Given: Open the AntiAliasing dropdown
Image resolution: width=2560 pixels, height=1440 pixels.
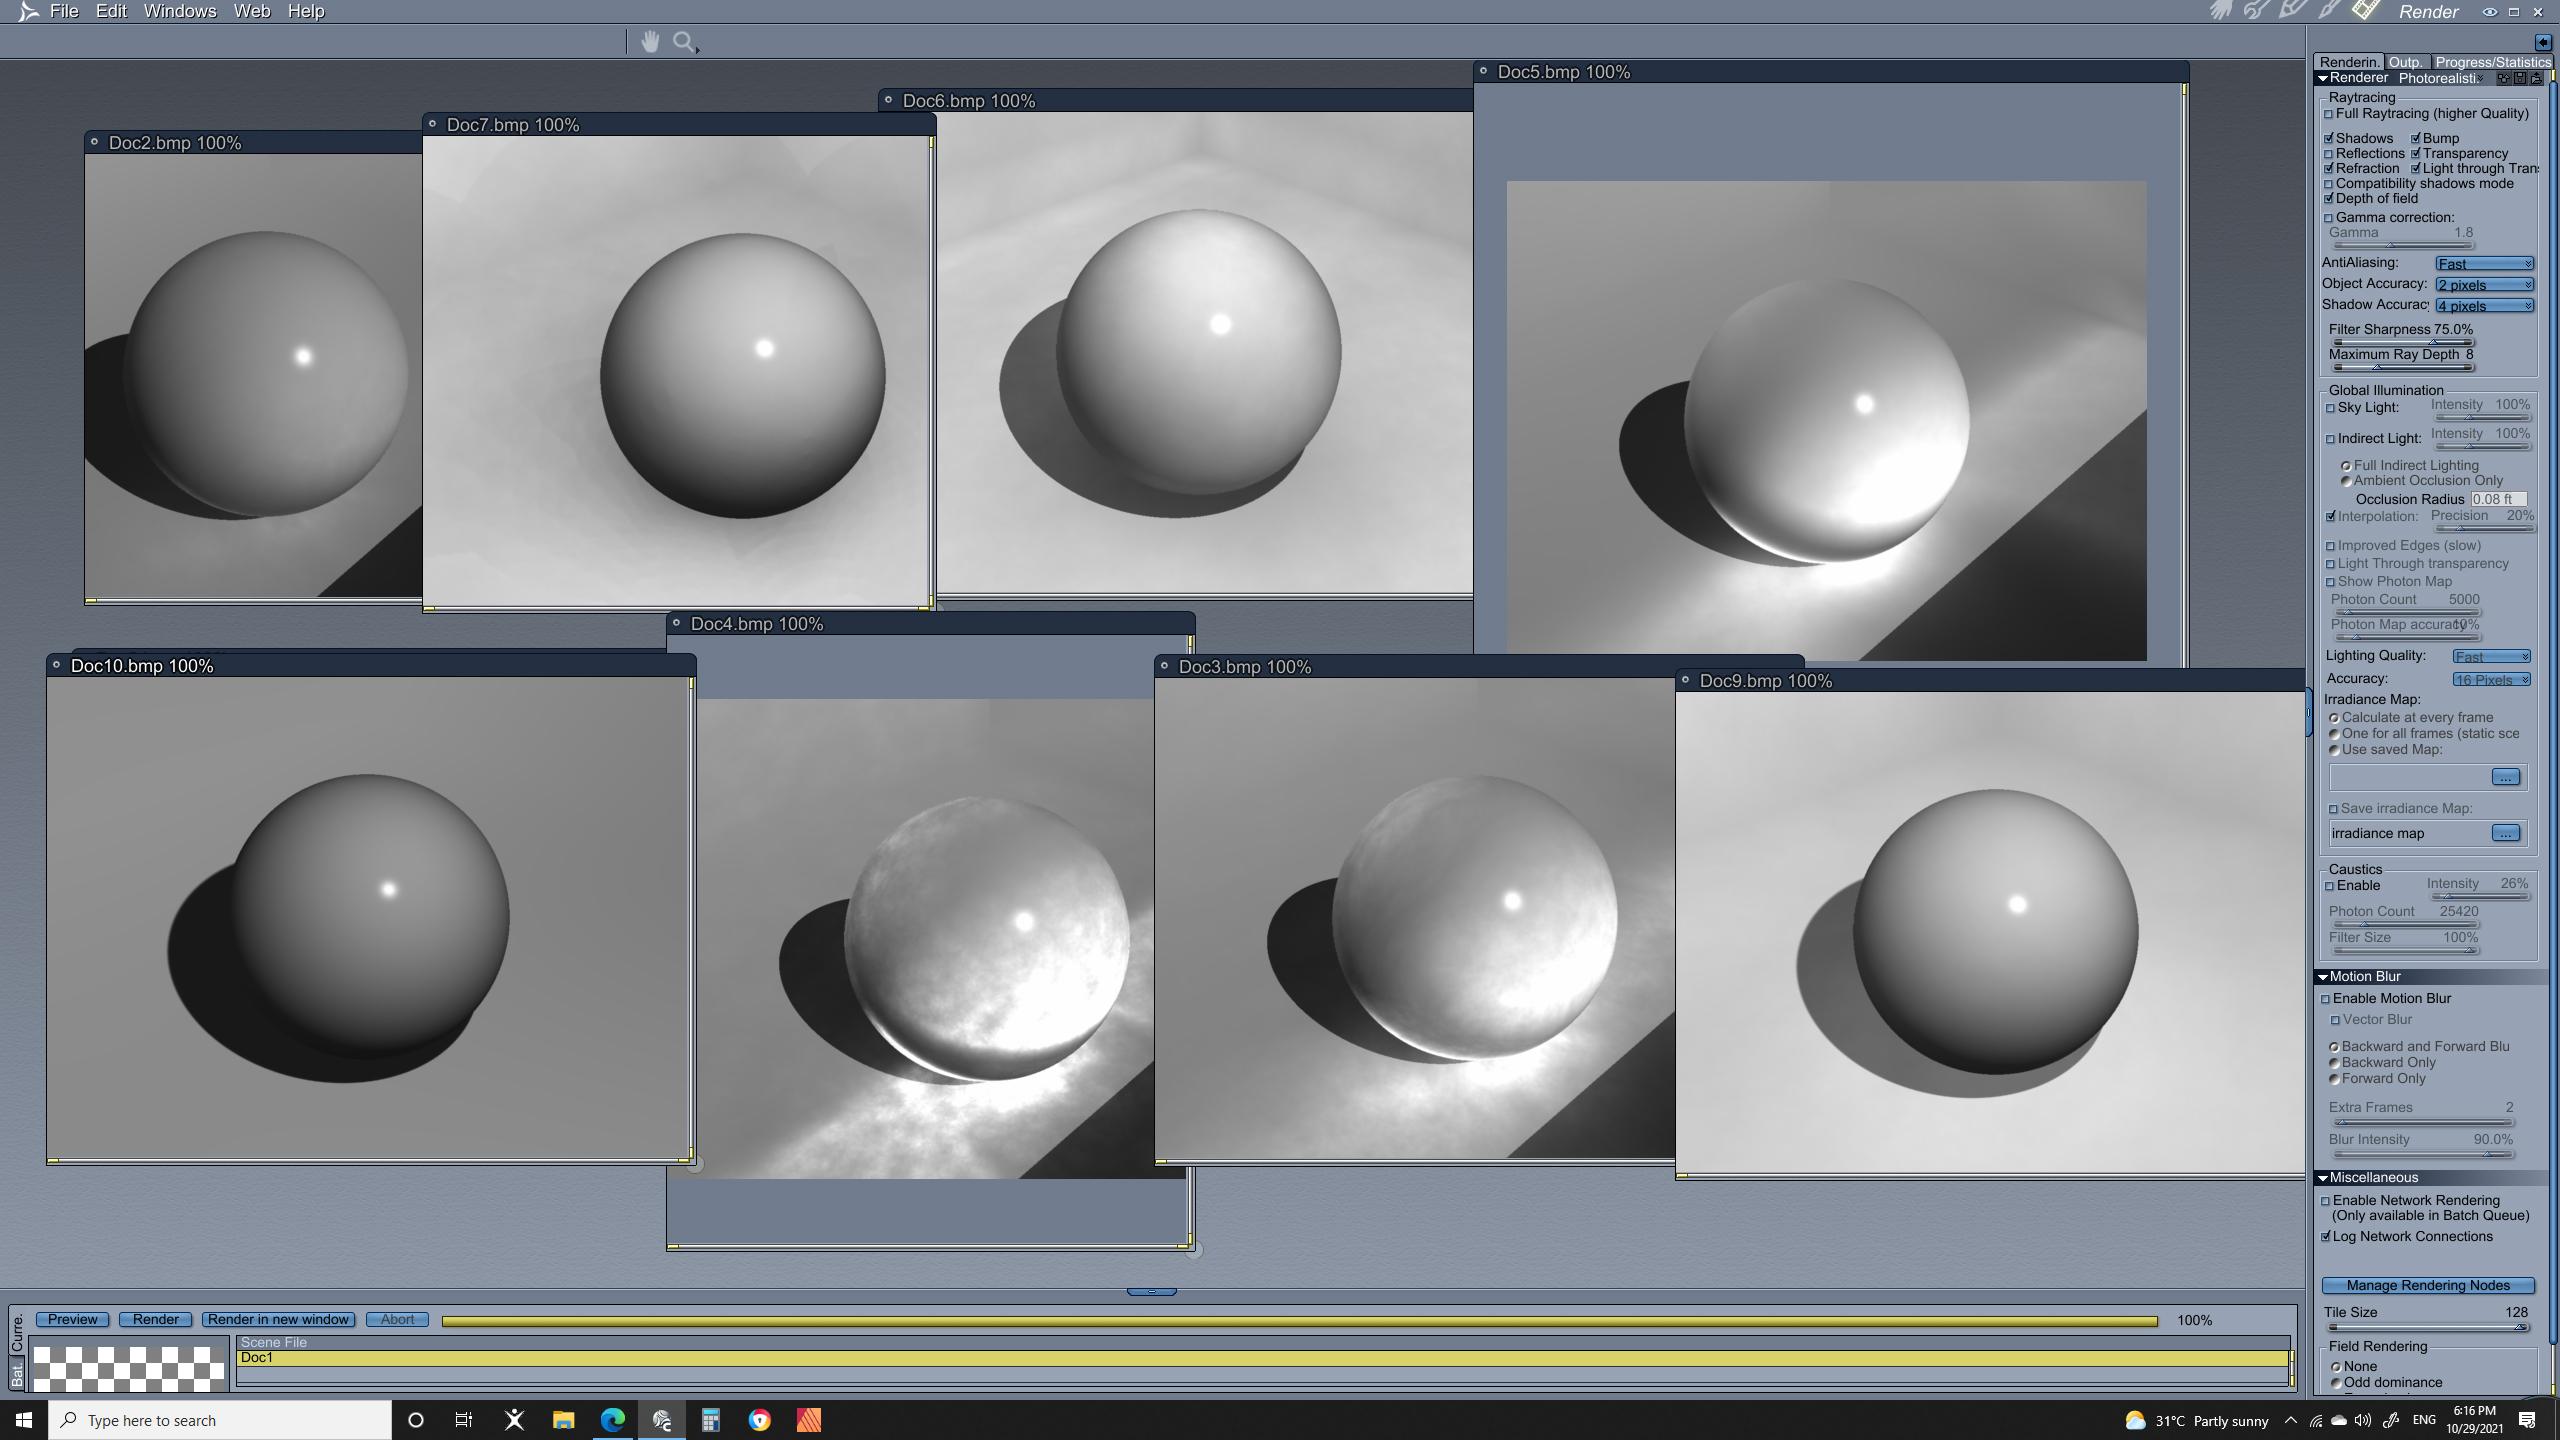Looking at the screenshot, I should click(2484, 263).
